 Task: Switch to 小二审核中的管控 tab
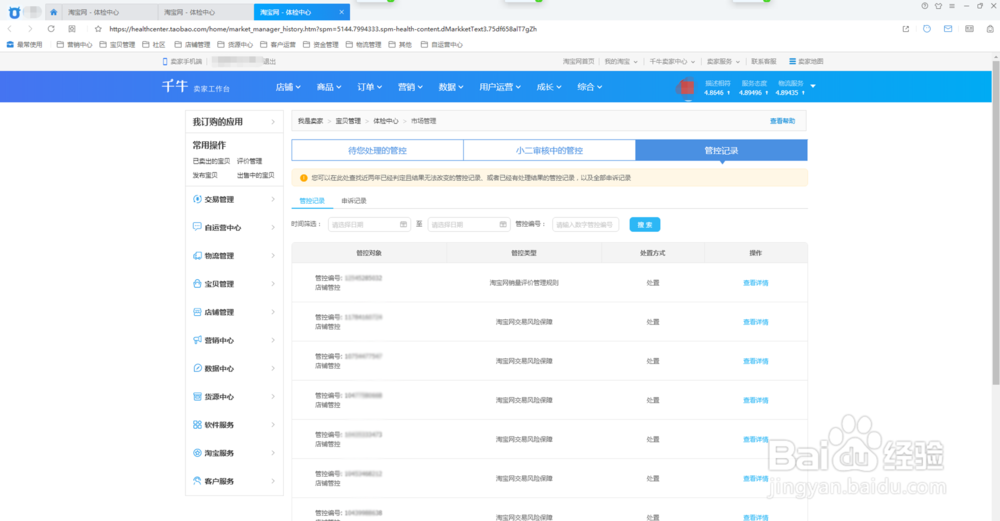[549, 150]
